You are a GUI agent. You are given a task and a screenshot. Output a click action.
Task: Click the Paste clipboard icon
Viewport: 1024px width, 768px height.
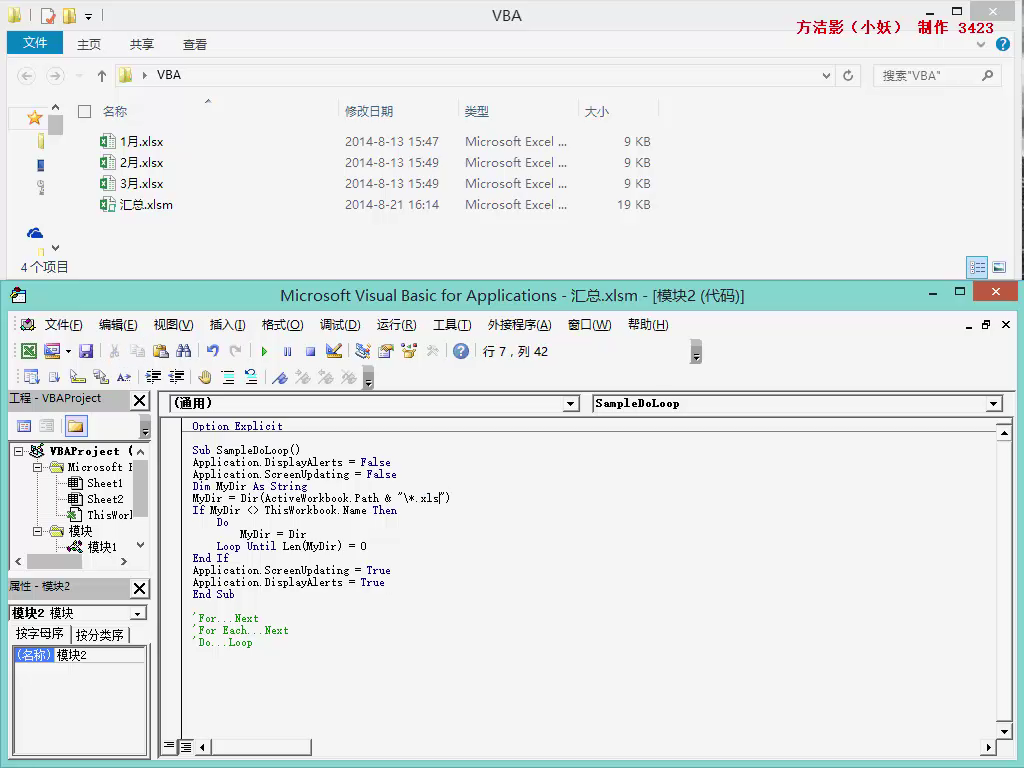(161, 351)
